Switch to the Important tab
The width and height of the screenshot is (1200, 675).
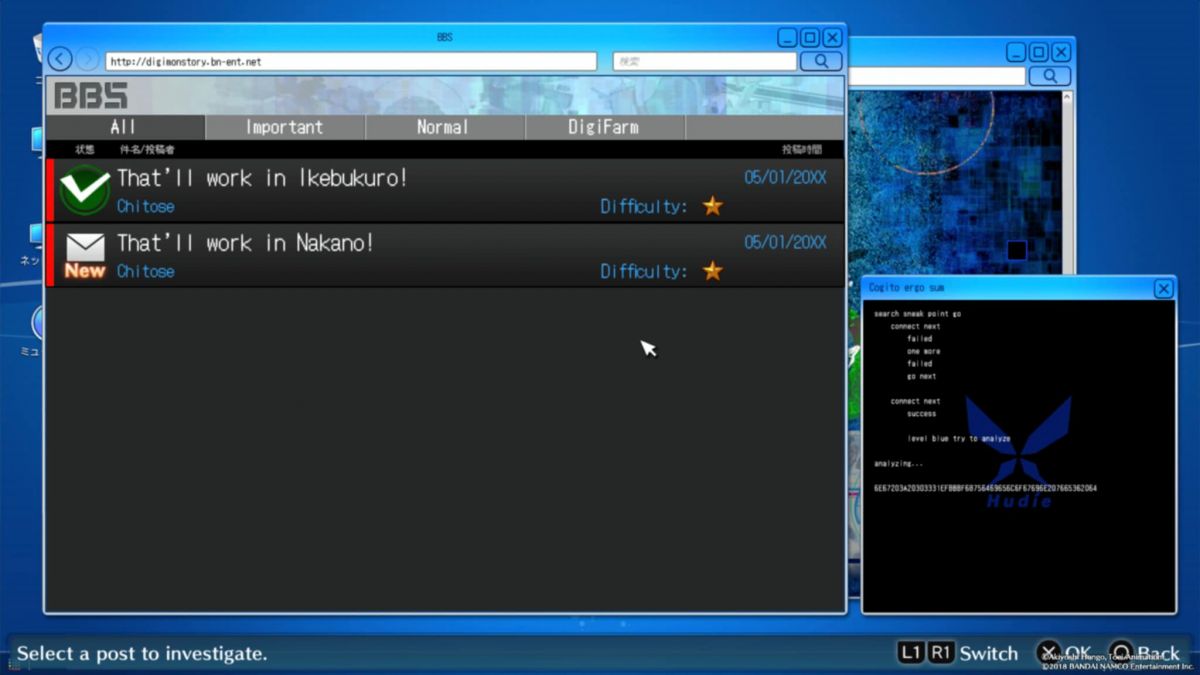[x=285, y=127]
